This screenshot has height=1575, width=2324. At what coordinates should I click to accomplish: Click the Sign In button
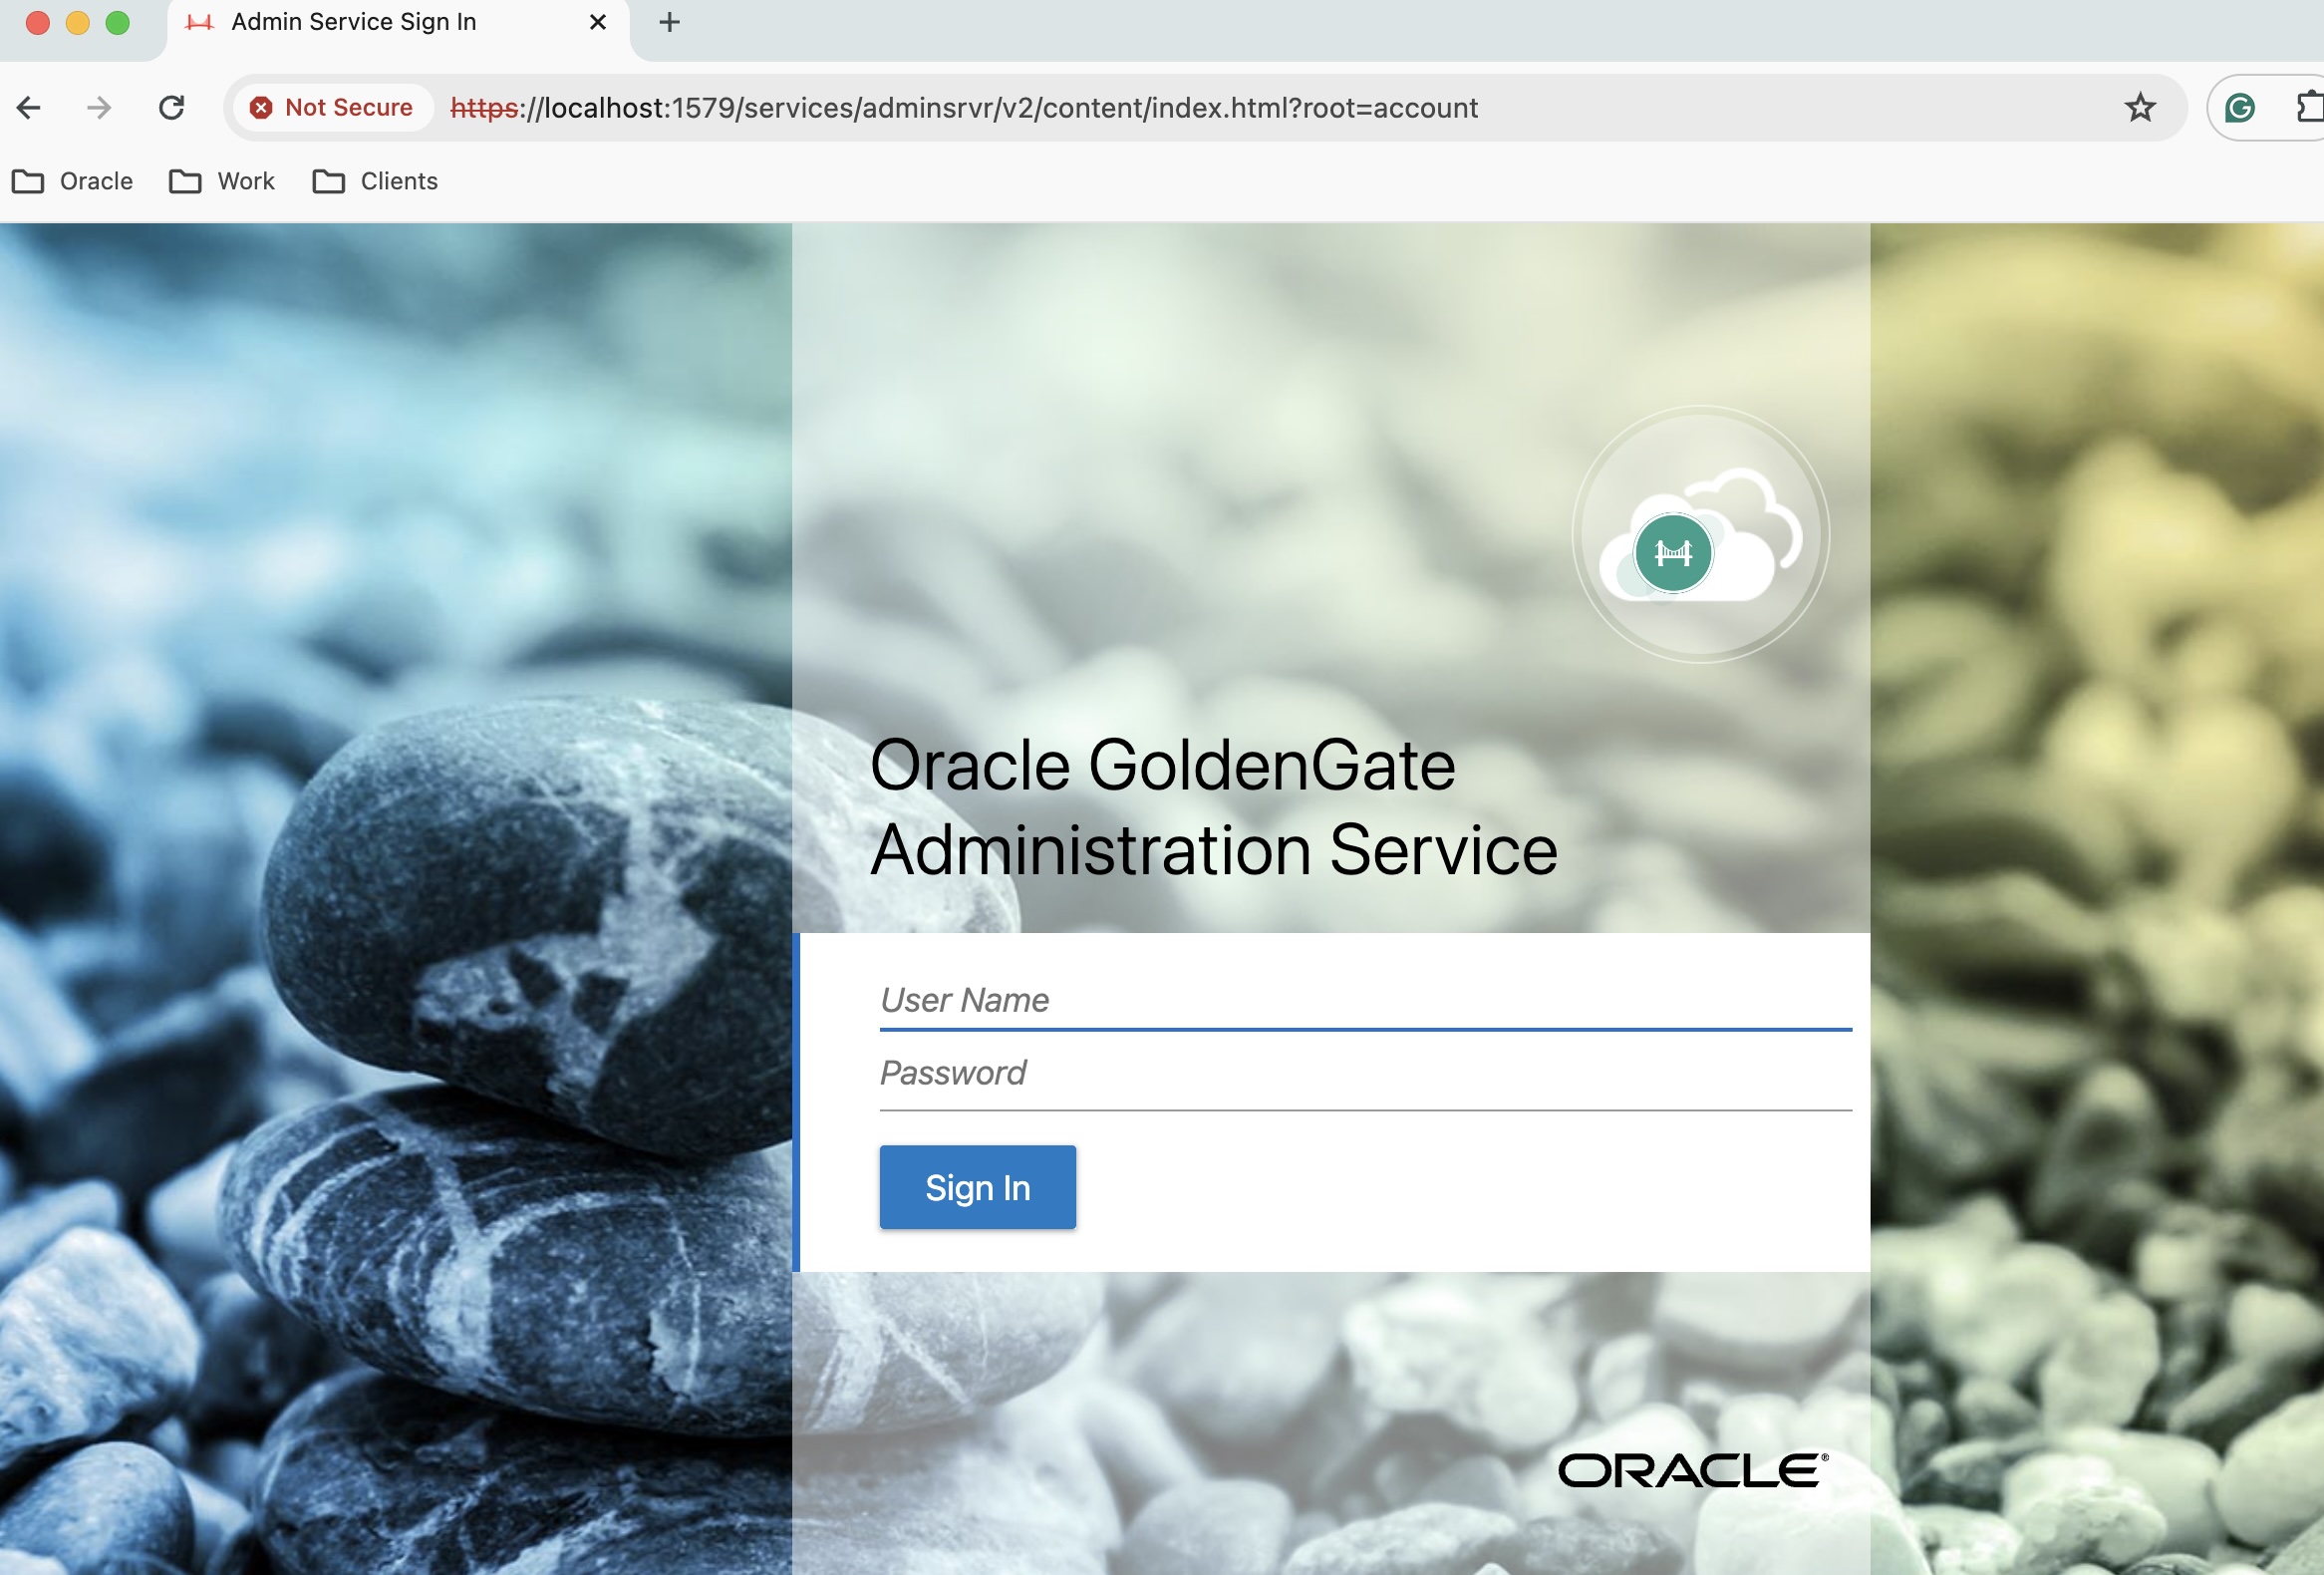977,1187
